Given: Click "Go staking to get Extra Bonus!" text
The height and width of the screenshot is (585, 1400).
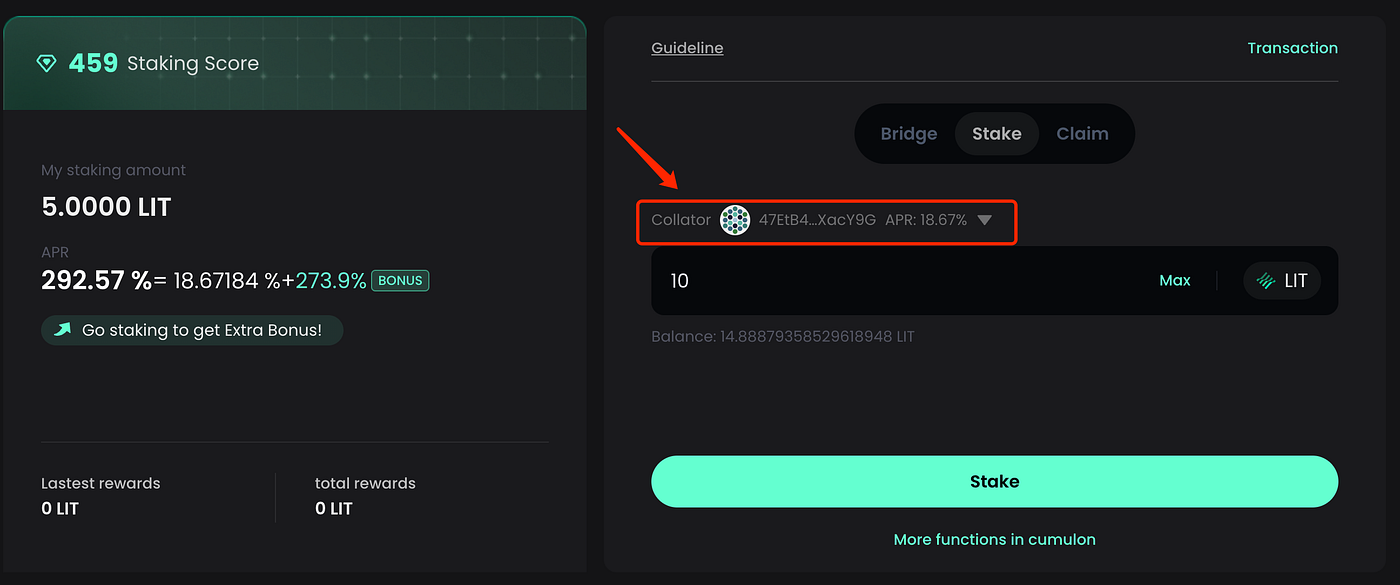Looking at the screenshot, I should click(202, 330).
